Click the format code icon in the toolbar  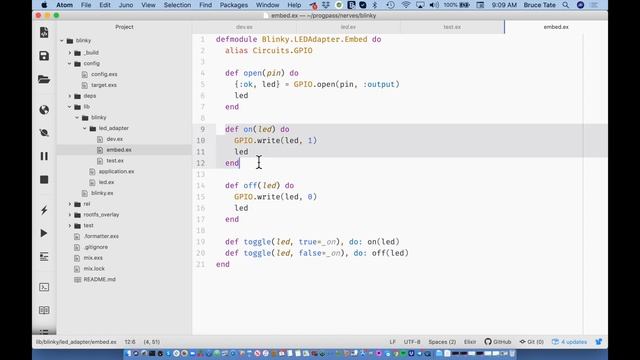(x=44, y=257)
